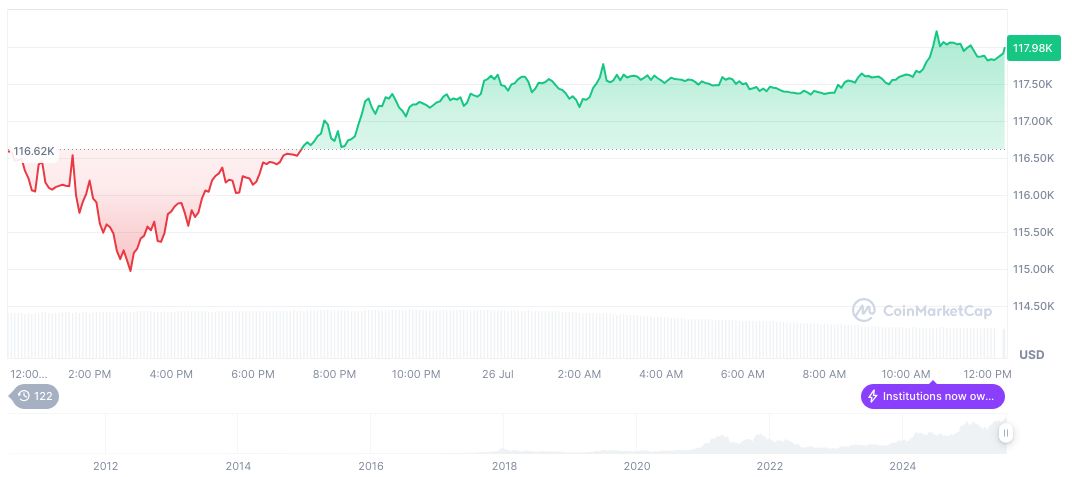The height and width of the screenshot is (477, 1072).
Task: Click the lightning bolt icon on the purple badge
Action: [873, 396]
